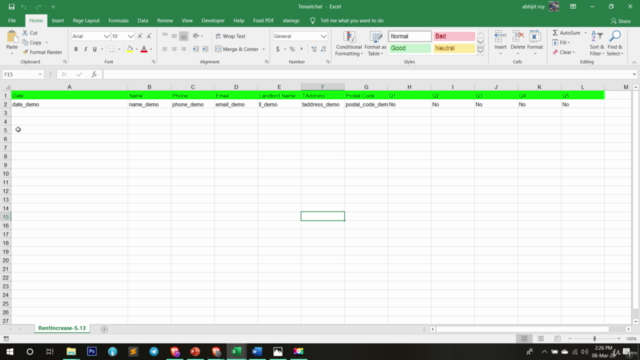
Task: Open the AutoSum dropdown arrow
Action: click(586, 33)
